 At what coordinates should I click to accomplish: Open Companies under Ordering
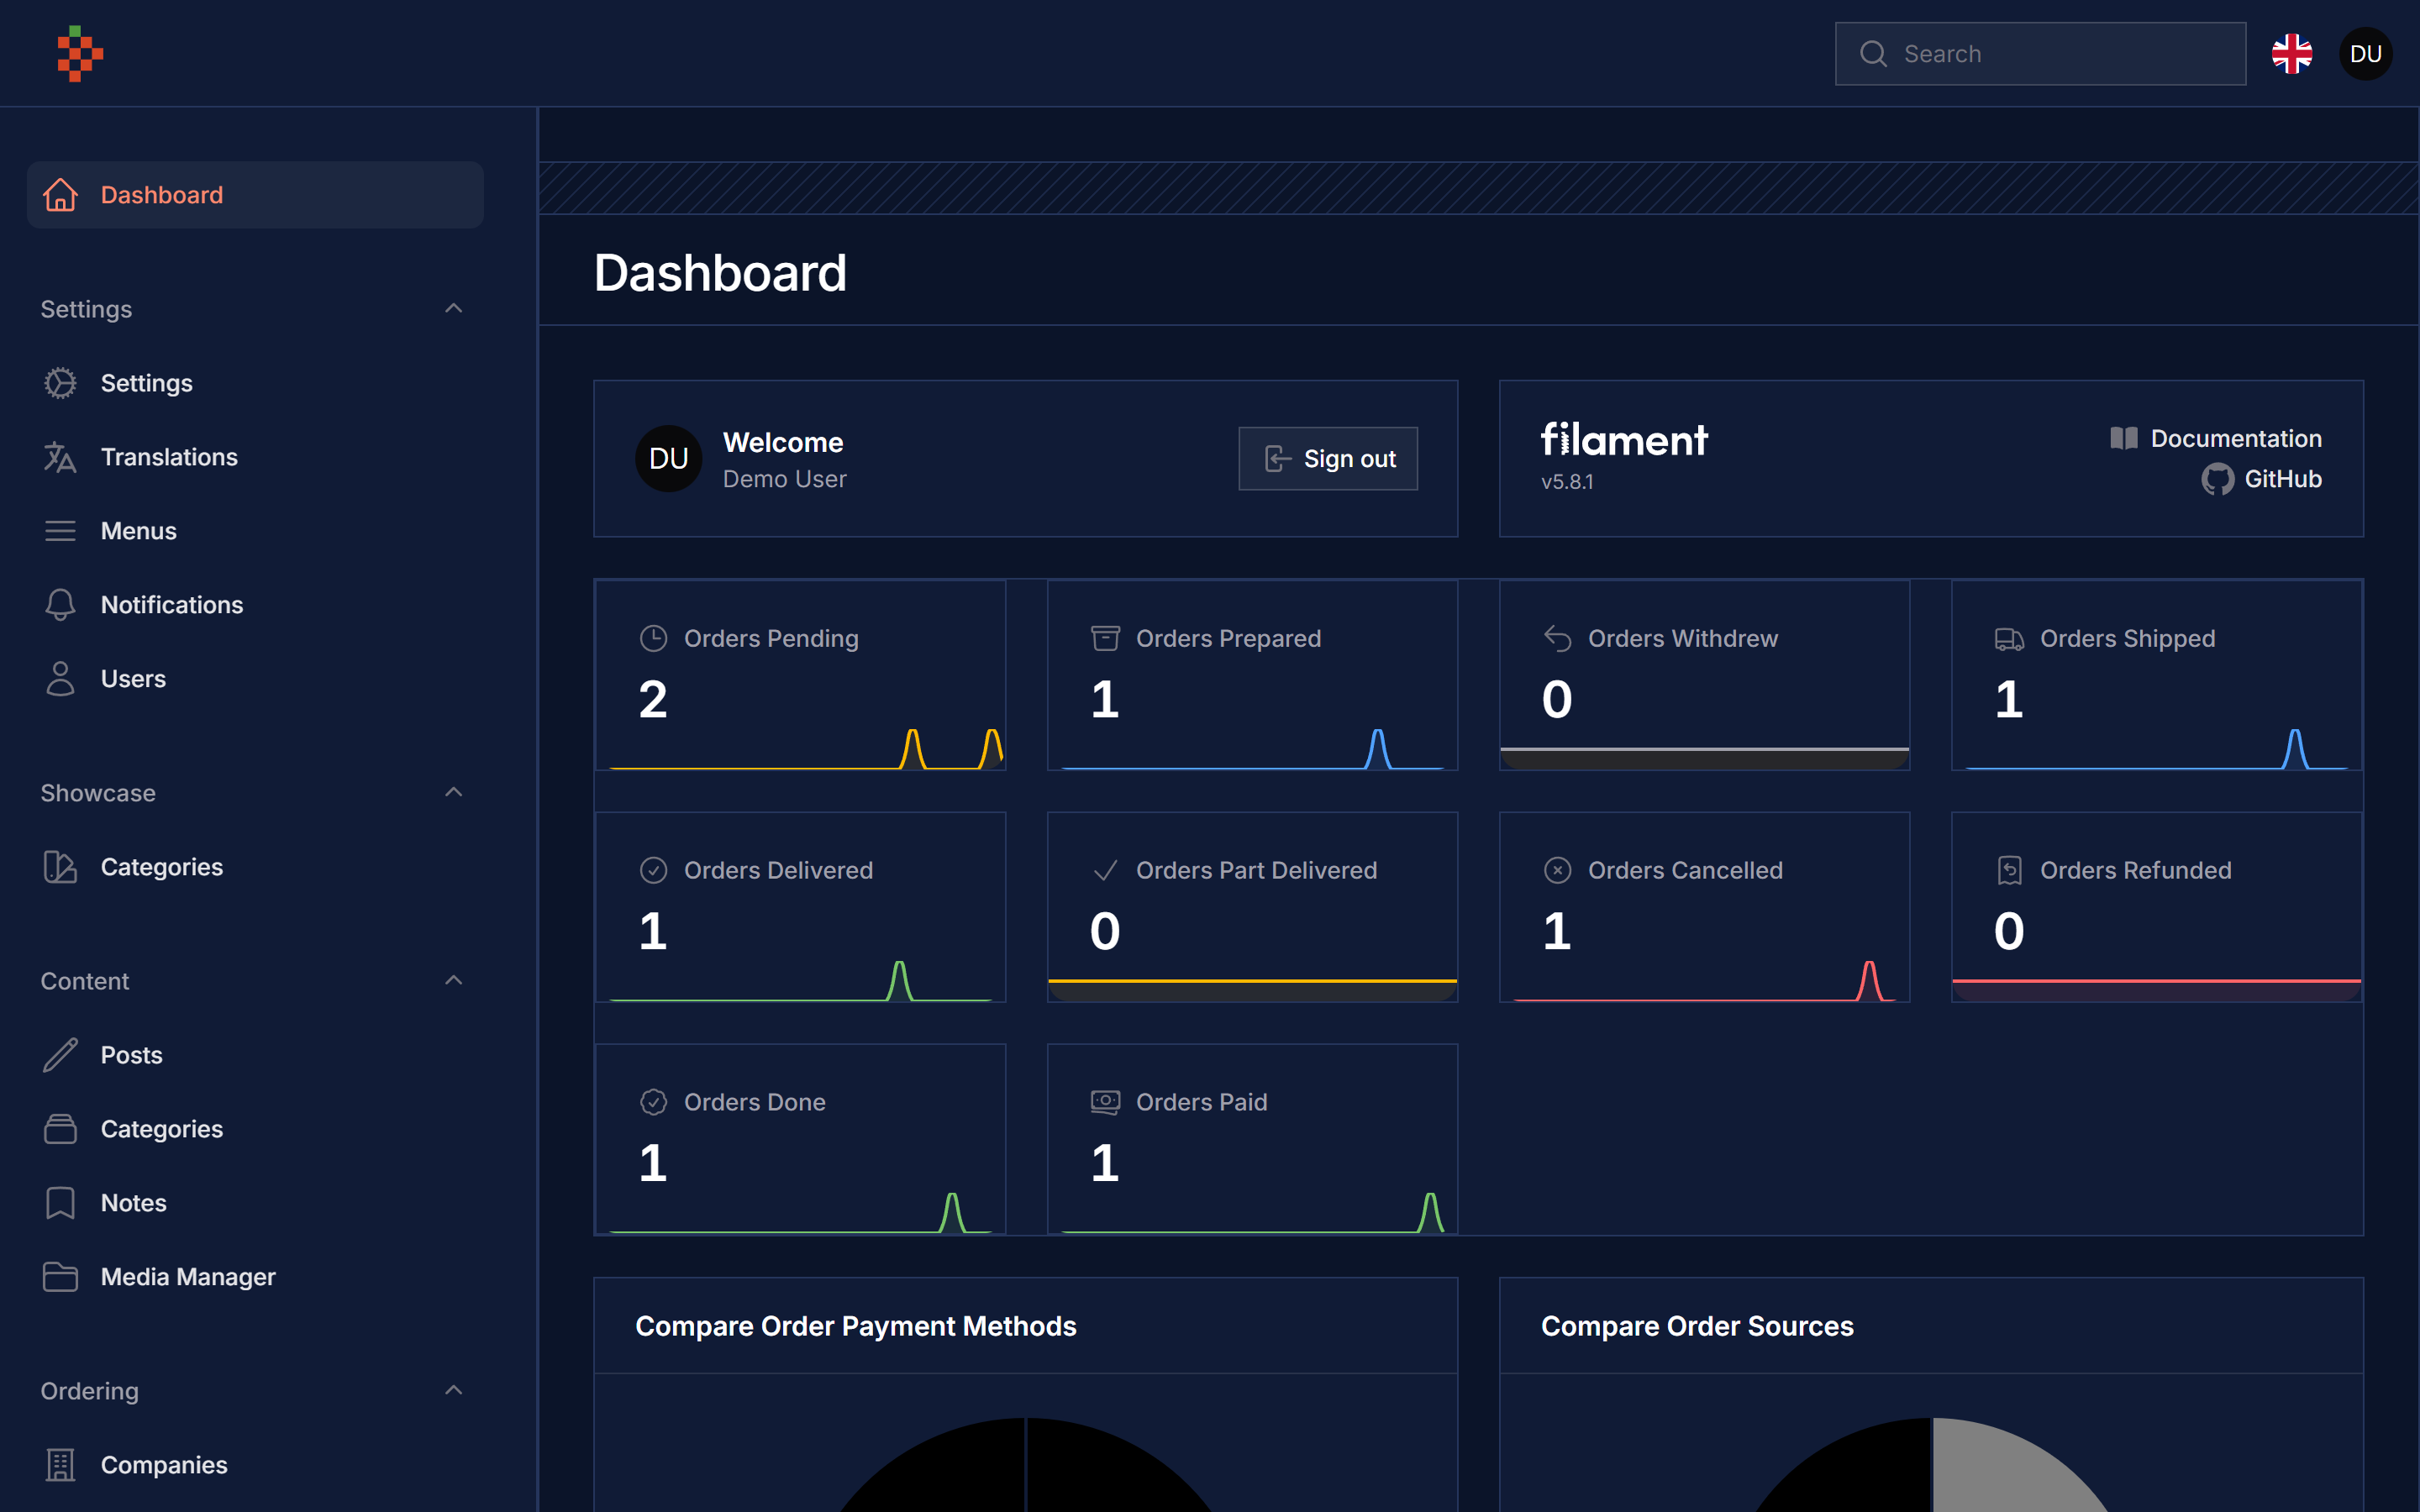pyautogui.click(x=255, y=1465)
